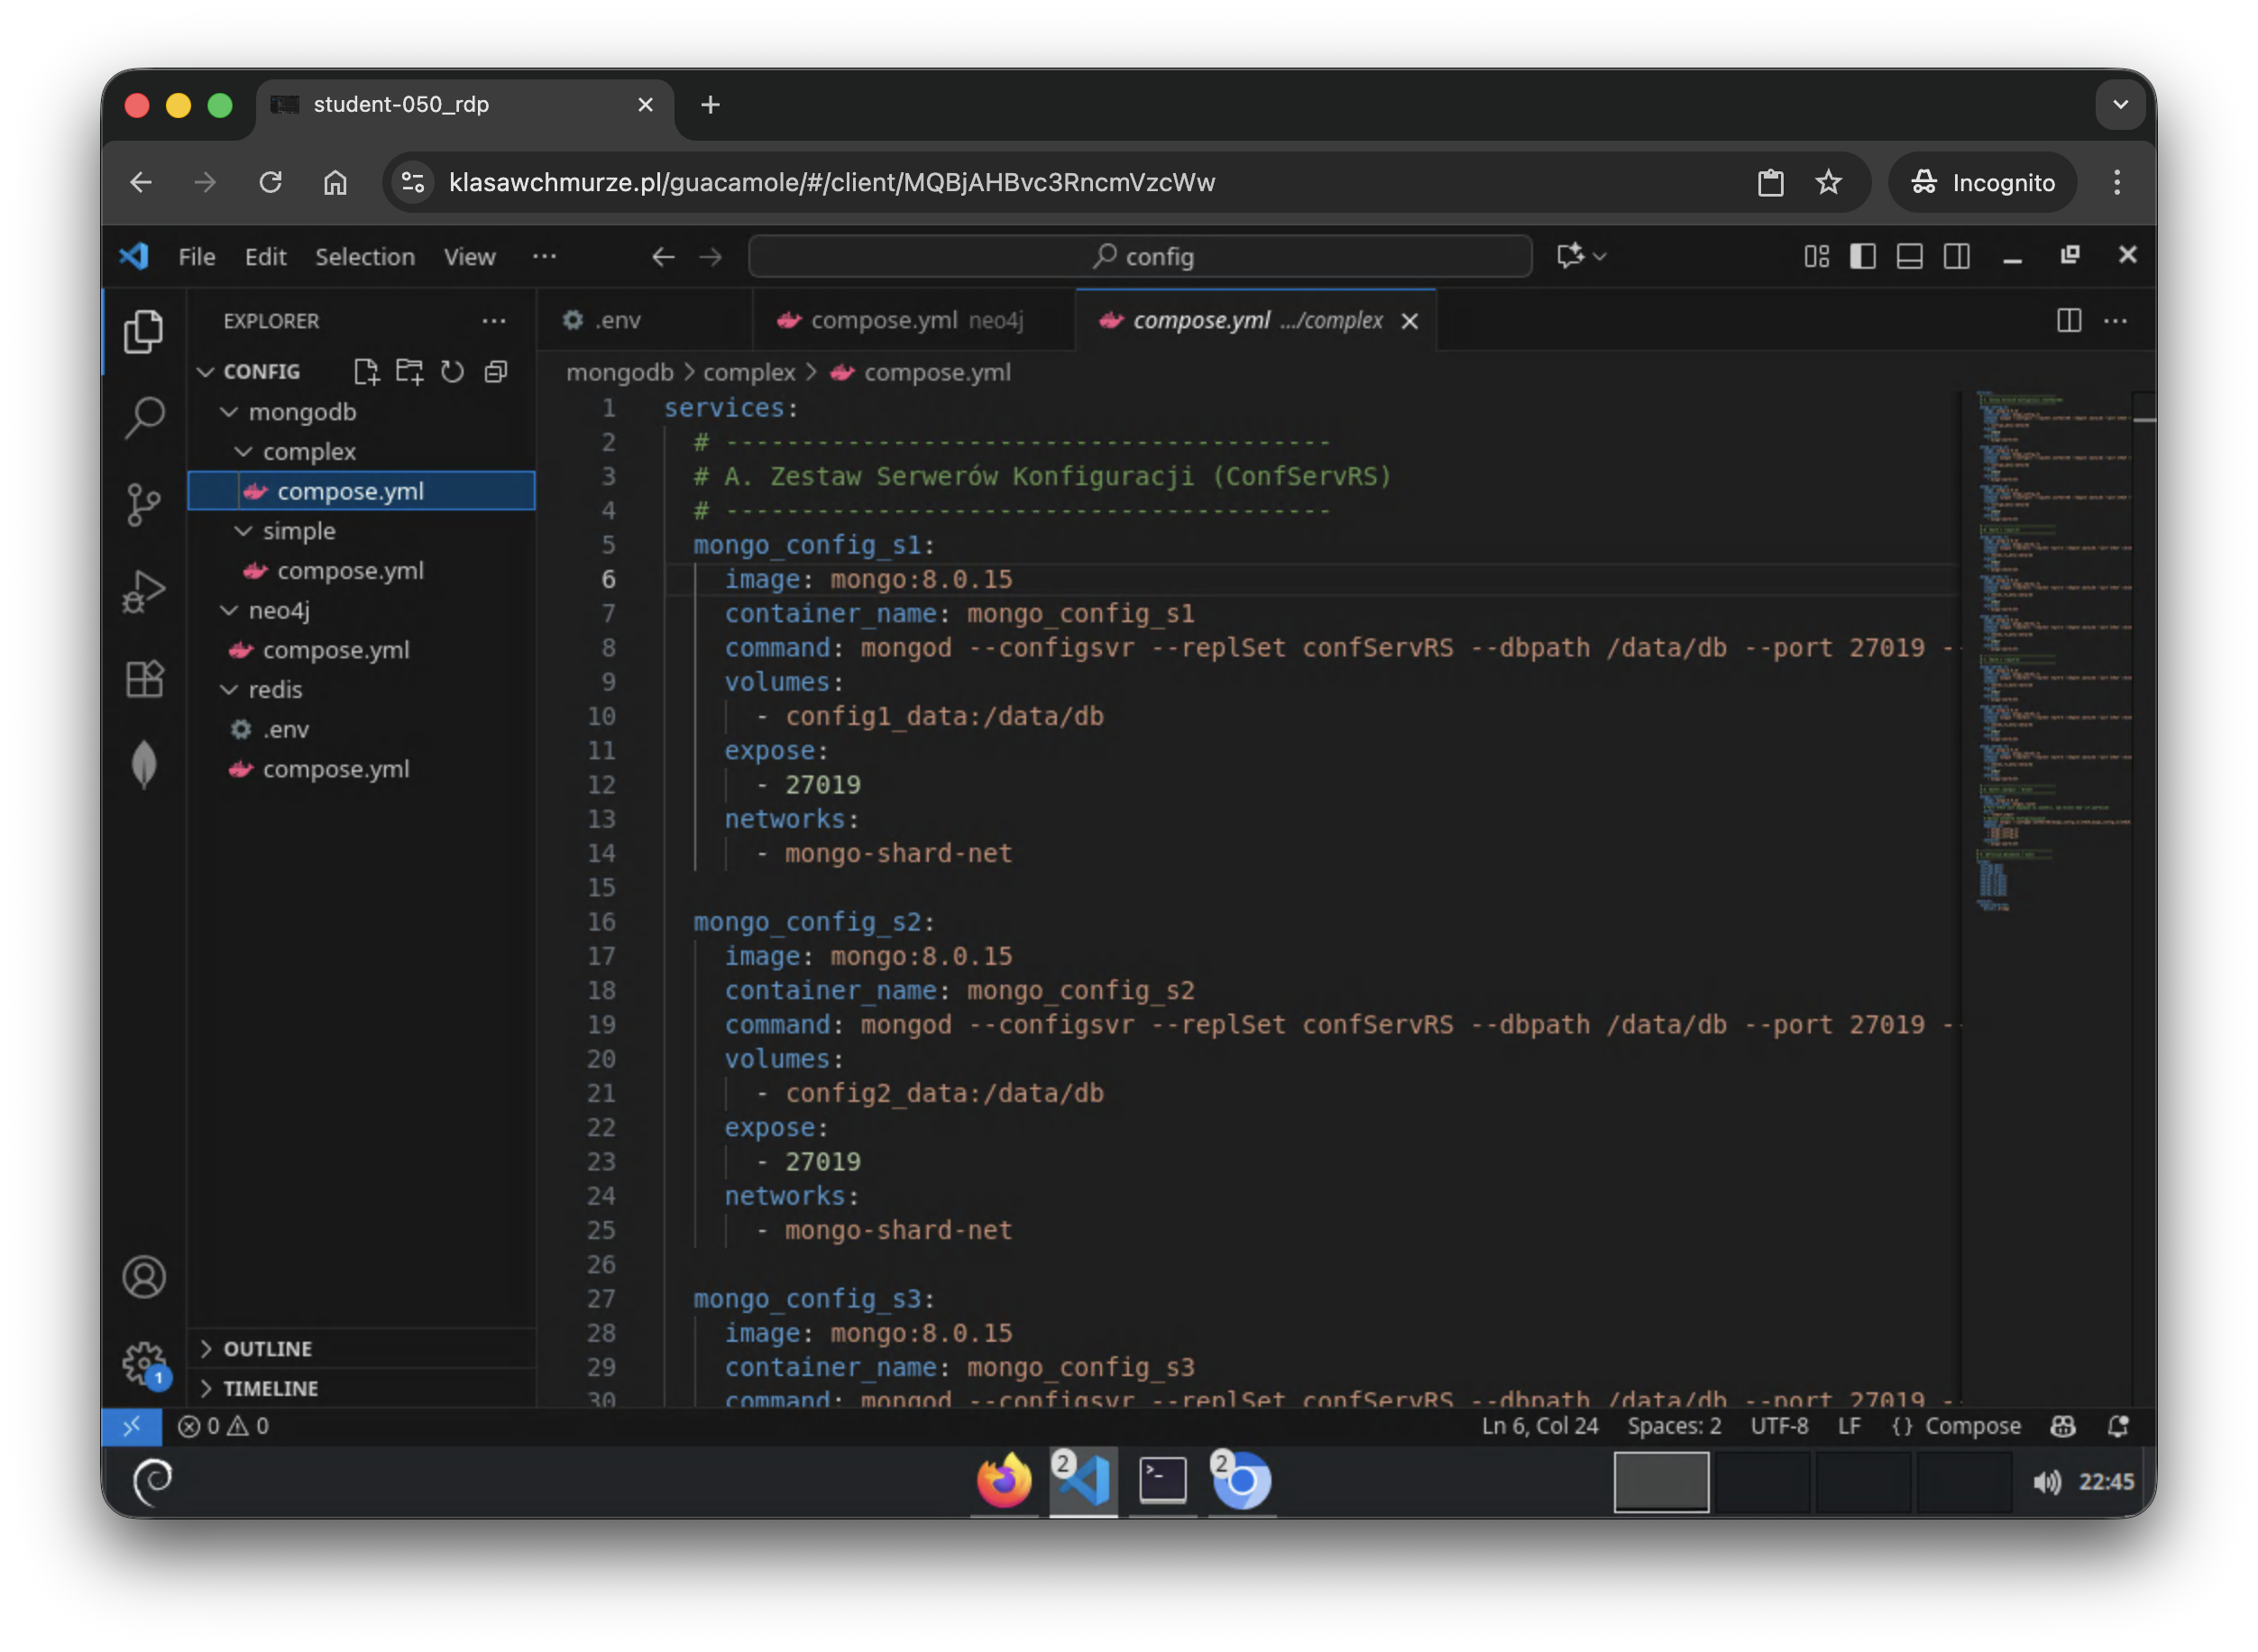Switch to the .env editor tab
Image resolution: width=2258 pixels, height=1652 pixels.
(616, 321)
